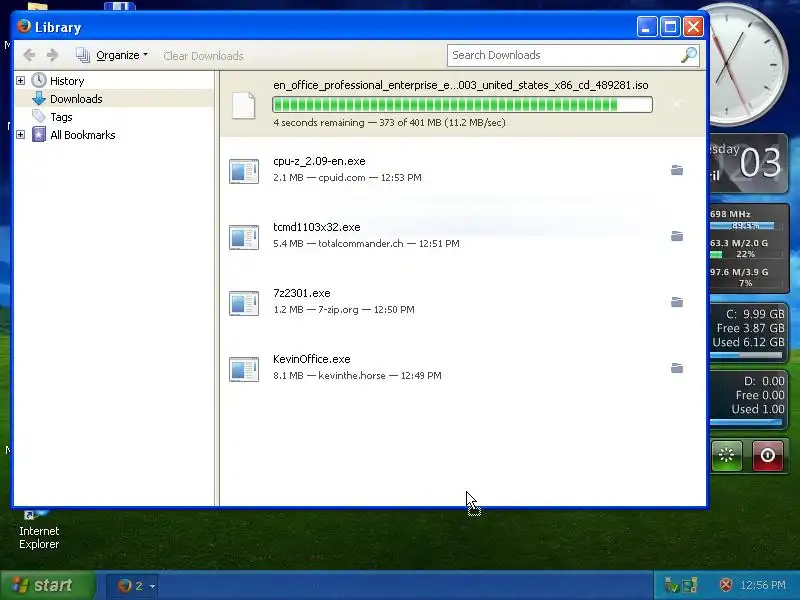Open the Windows start menu

coord(47,585)
